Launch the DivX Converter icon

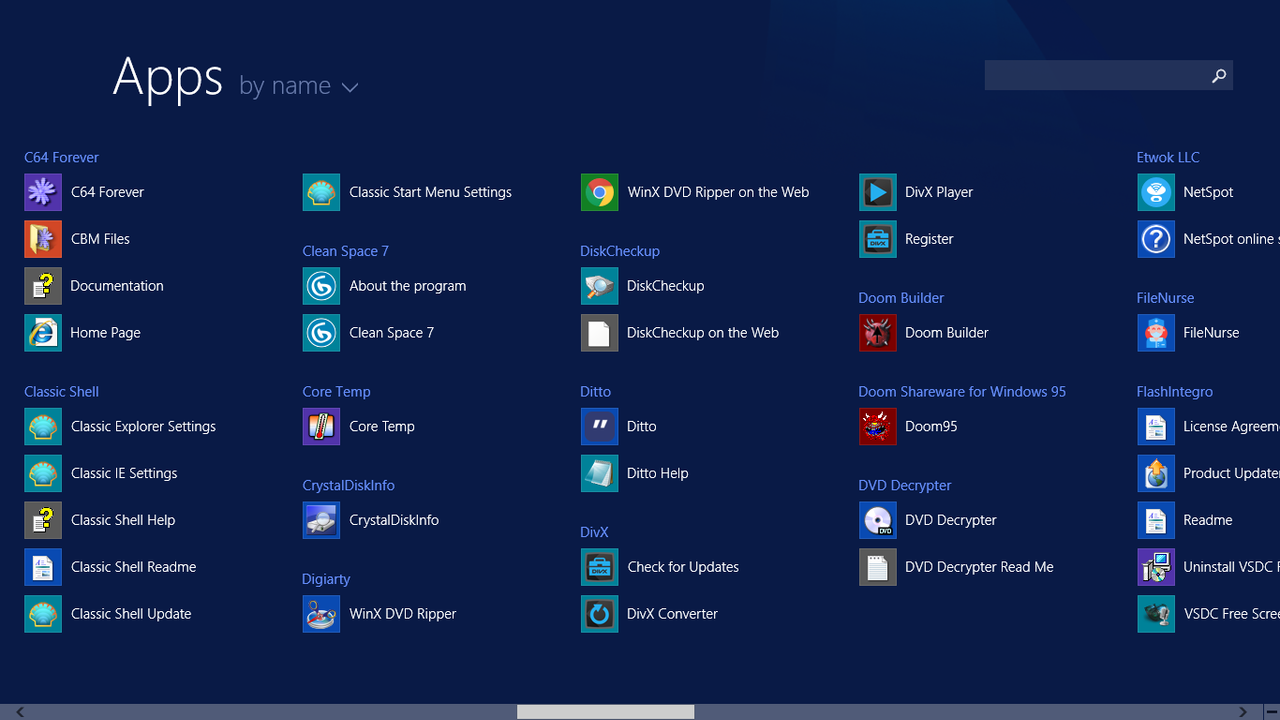(x=599, y=614)
